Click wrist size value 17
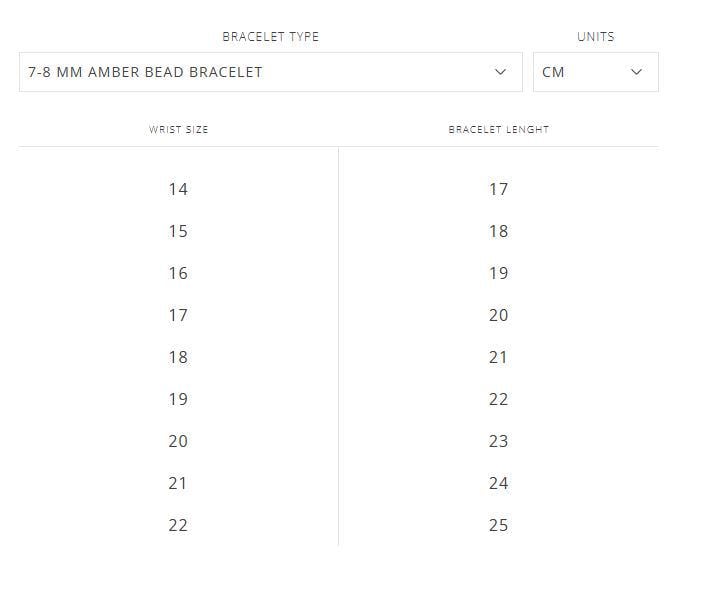This screenshot has width=707, height=594. pos(178,315)
